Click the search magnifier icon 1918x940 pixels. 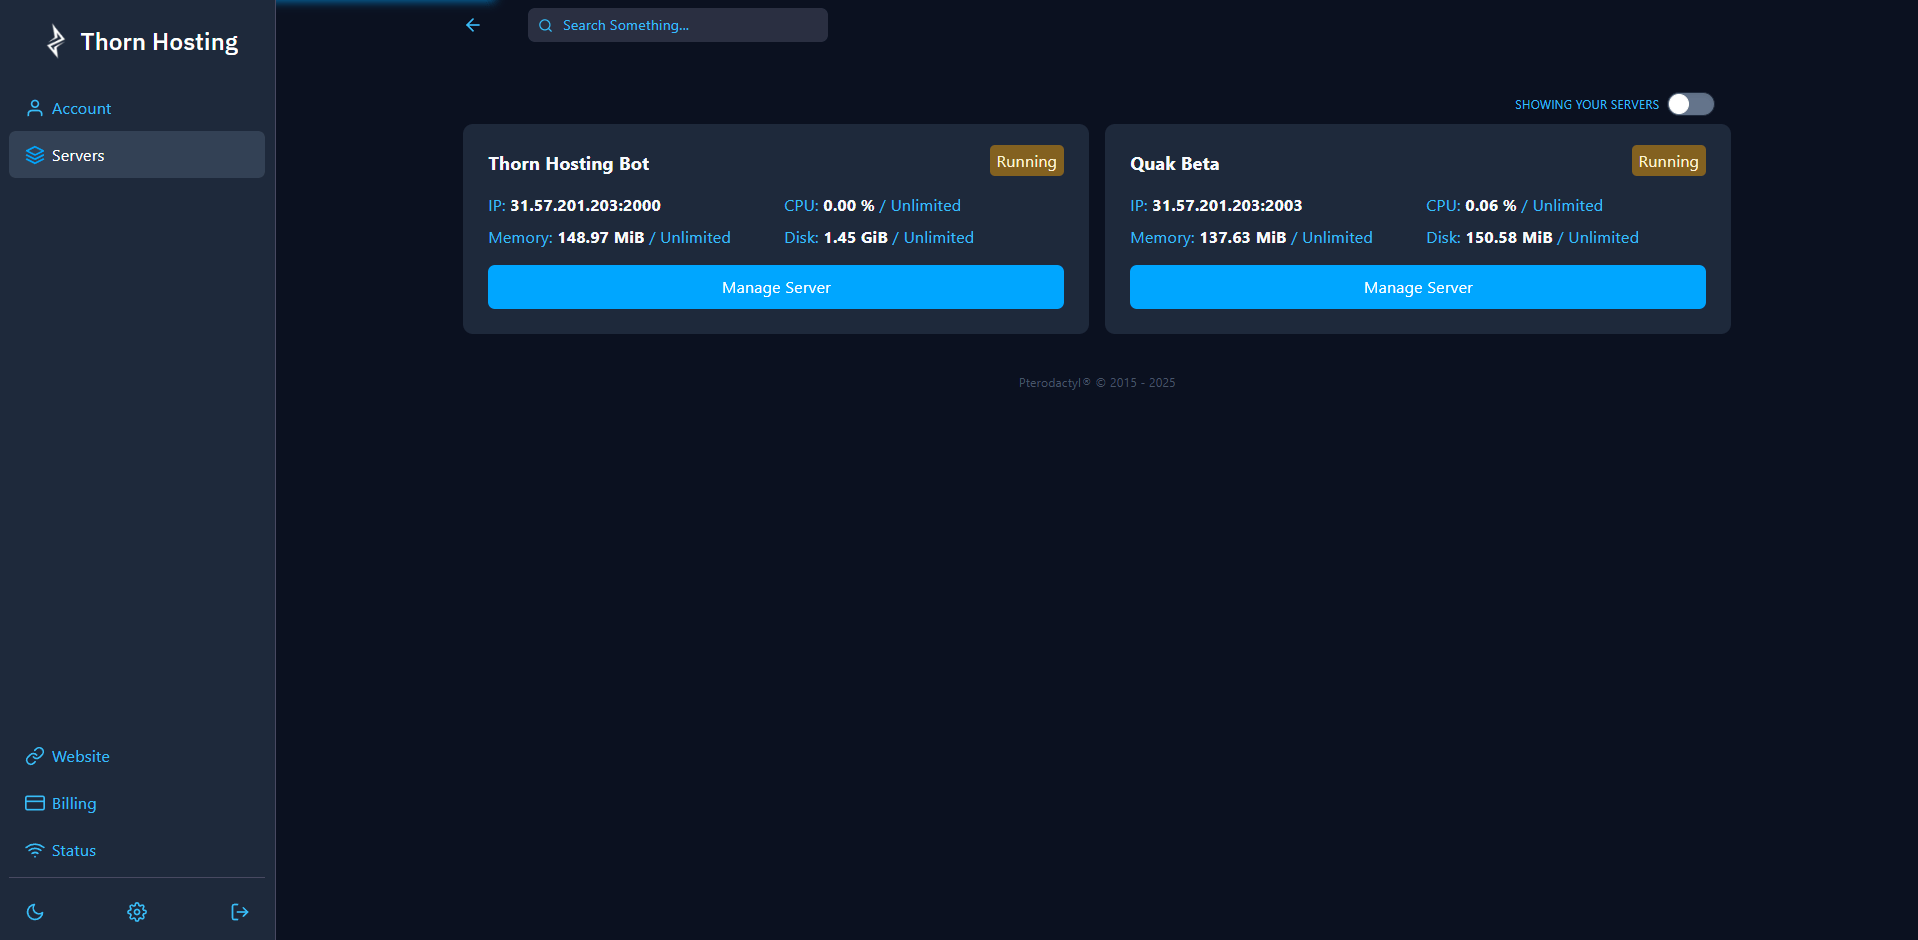(x=546, y=26)
